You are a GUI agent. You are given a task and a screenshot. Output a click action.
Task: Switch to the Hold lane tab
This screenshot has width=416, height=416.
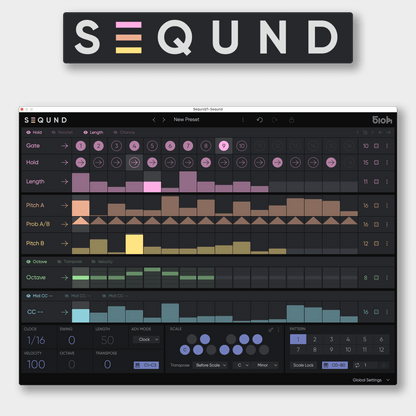[x=34, y=132]
